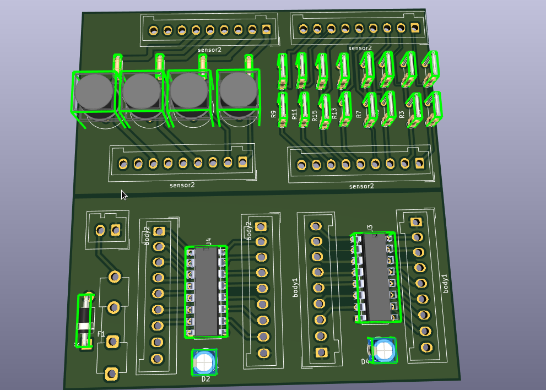Click the resistor right of the R11 label
Screen dimensions: 546x390
[x=304, y=110]
